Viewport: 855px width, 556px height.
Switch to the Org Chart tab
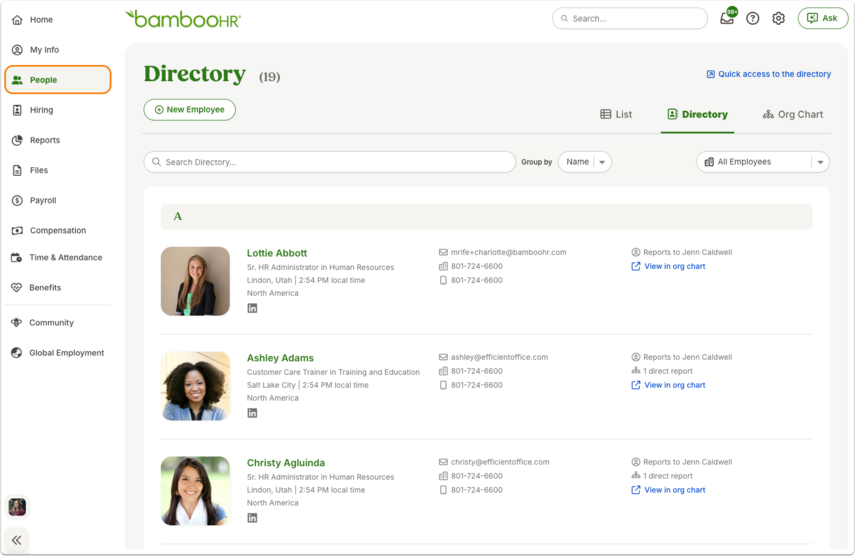click(x=793, y=114)
